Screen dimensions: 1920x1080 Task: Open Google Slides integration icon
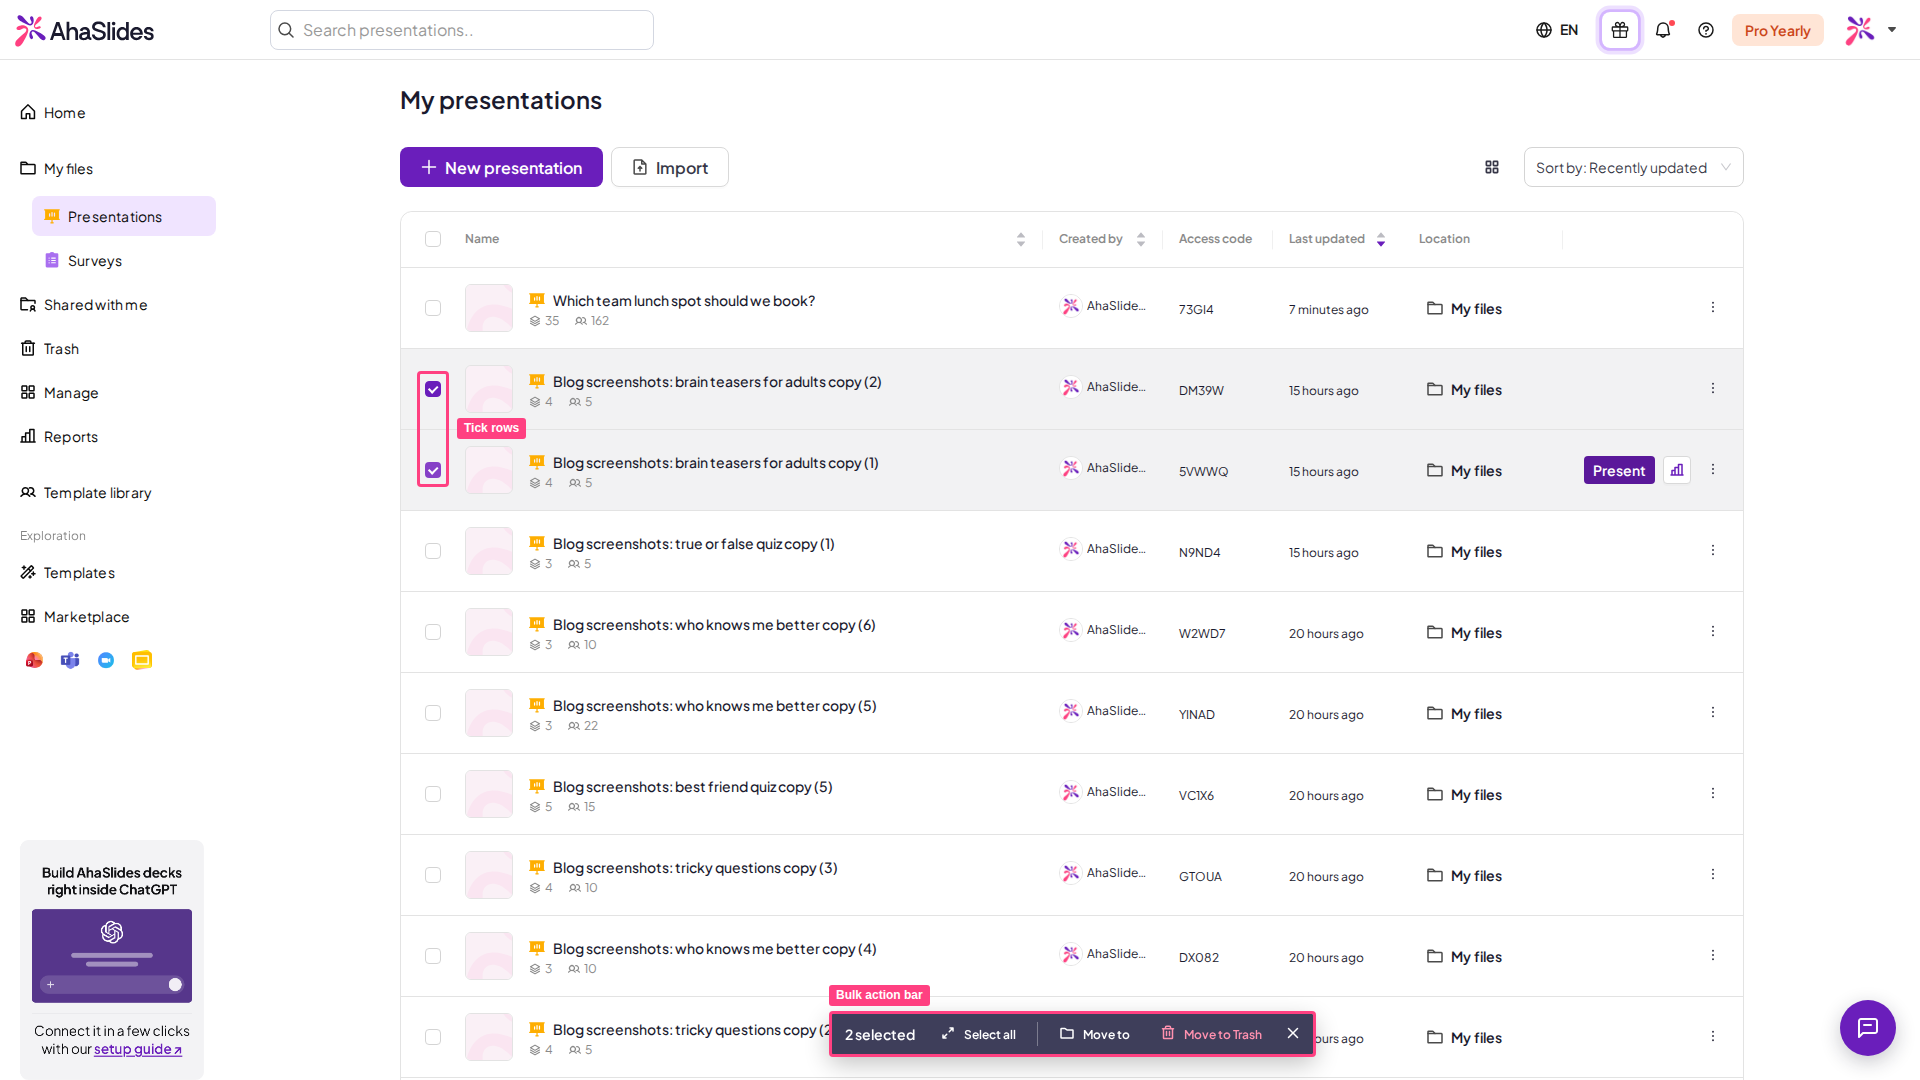(x=142, y=660)
